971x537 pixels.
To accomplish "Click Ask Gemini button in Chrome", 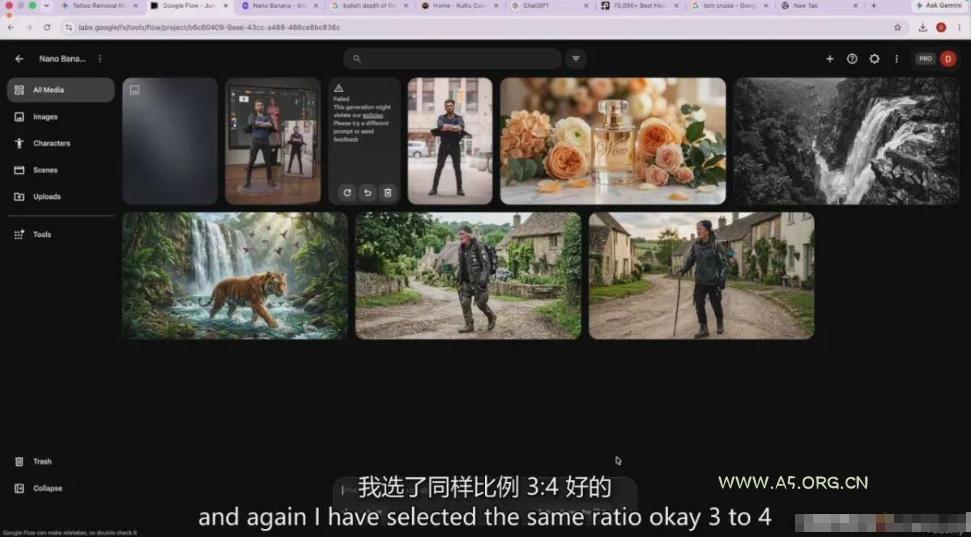I will click(x=940, y=6).
